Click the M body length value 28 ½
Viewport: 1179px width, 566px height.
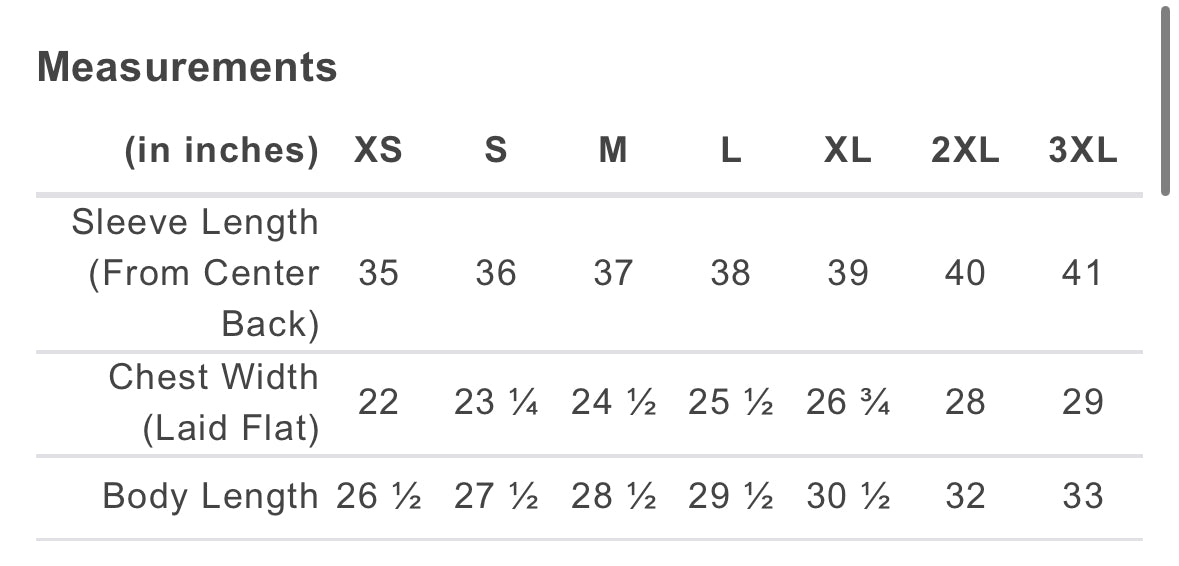[x=613, y=496]
